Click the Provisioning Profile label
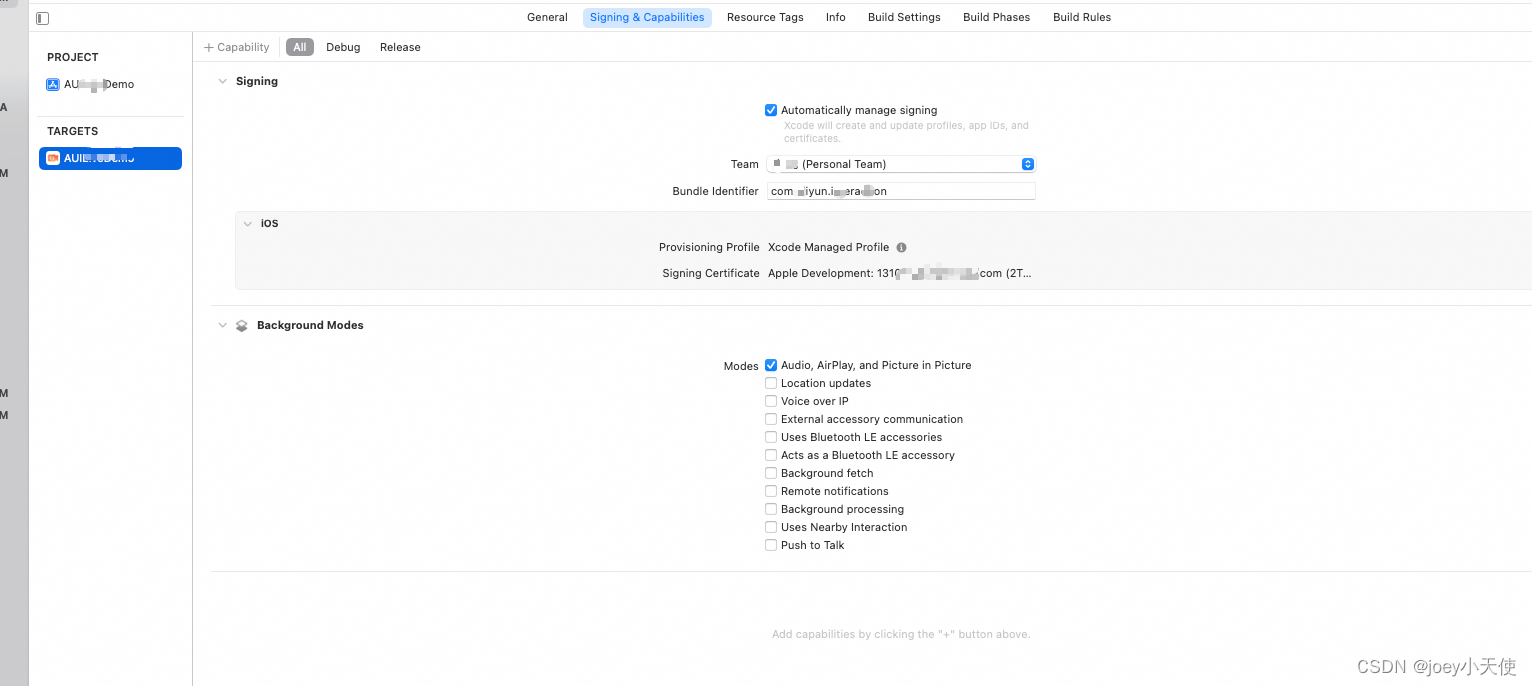The image size is (1532, 686). click(709, 247)
